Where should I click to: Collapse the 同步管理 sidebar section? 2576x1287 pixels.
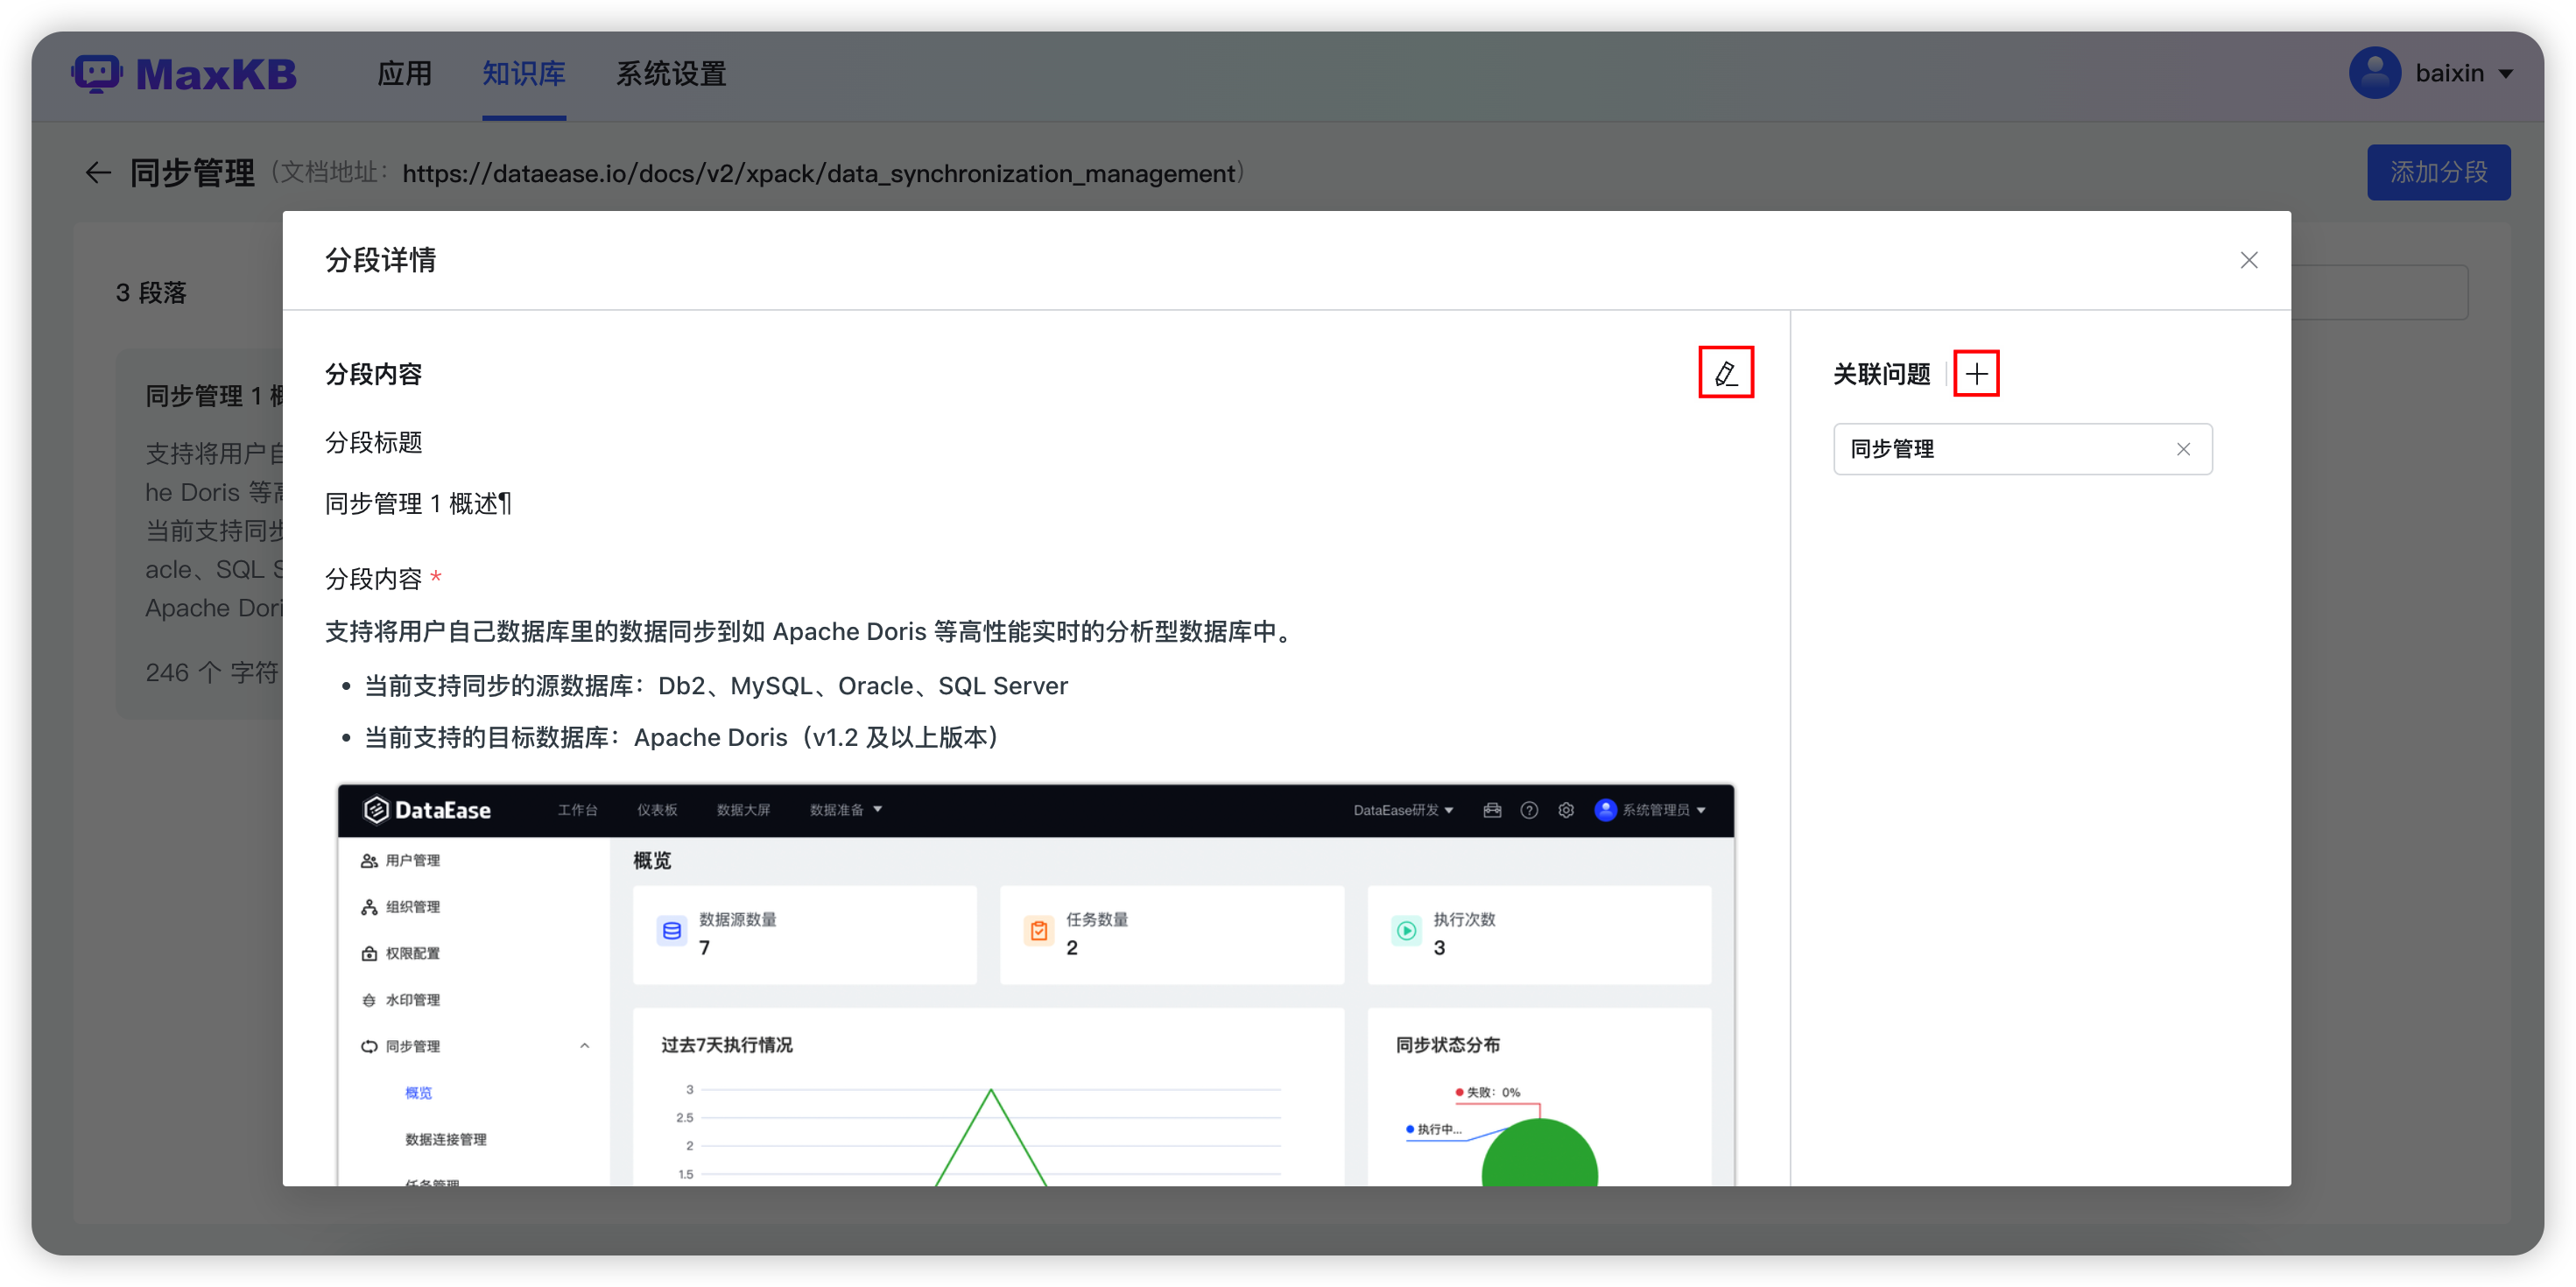tap(584, 1046)
